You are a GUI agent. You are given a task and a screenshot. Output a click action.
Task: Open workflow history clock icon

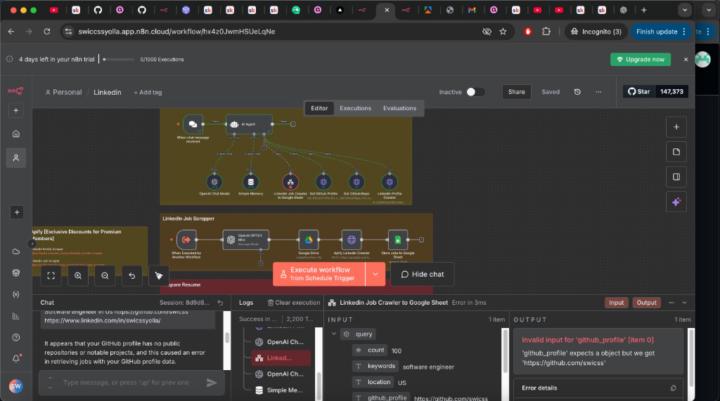577,92
